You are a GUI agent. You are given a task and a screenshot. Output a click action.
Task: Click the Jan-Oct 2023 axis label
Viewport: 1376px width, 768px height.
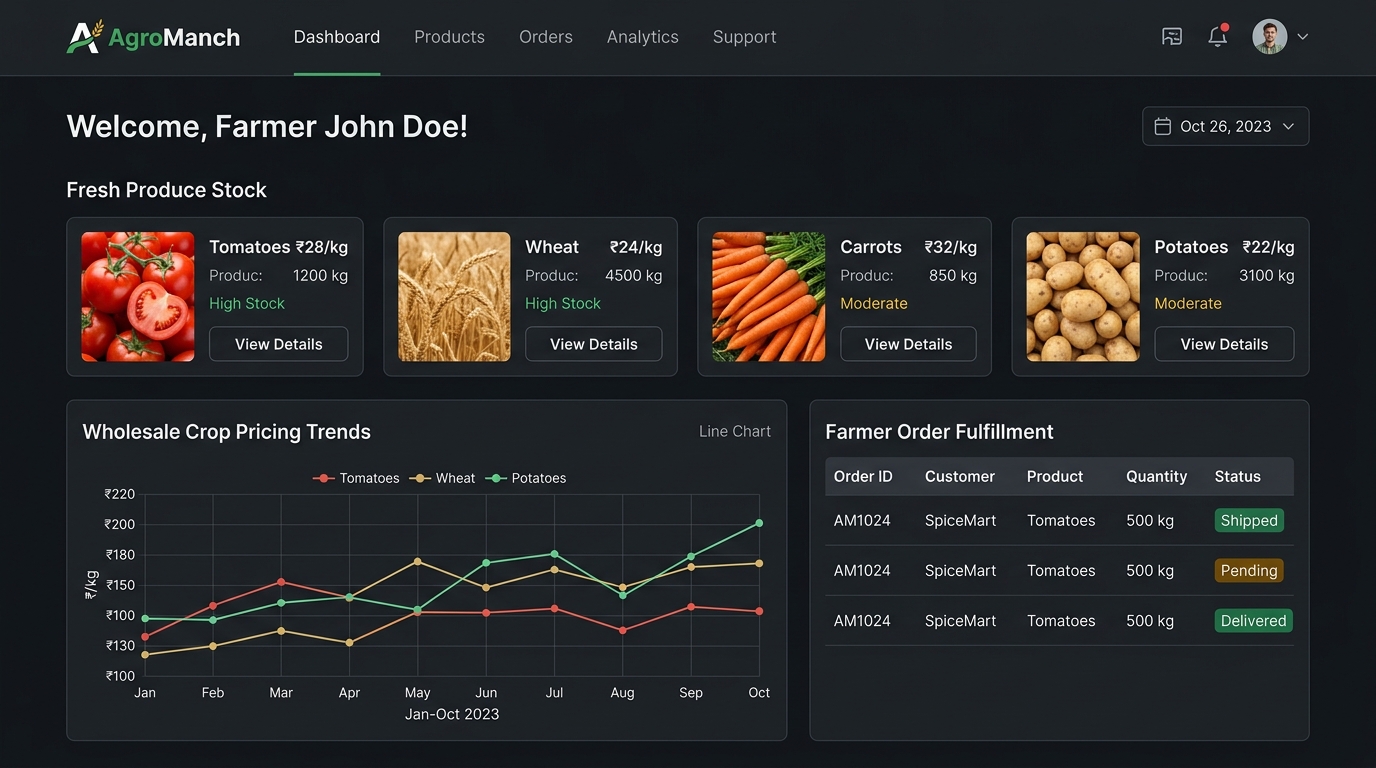[452, 714]
